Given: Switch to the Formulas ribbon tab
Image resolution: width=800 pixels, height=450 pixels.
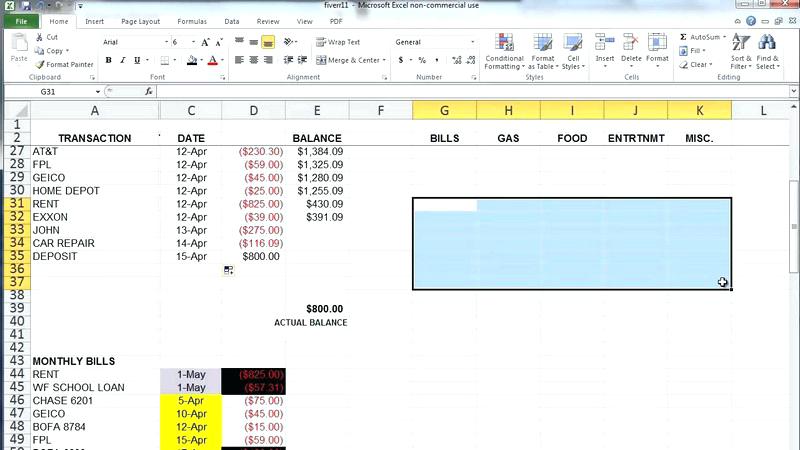Looking at the screenshot, I should click(192, 21).
